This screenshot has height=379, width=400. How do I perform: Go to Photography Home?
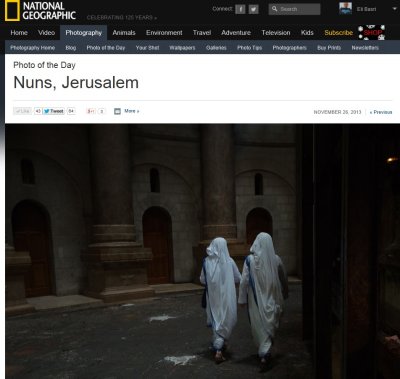32,48
